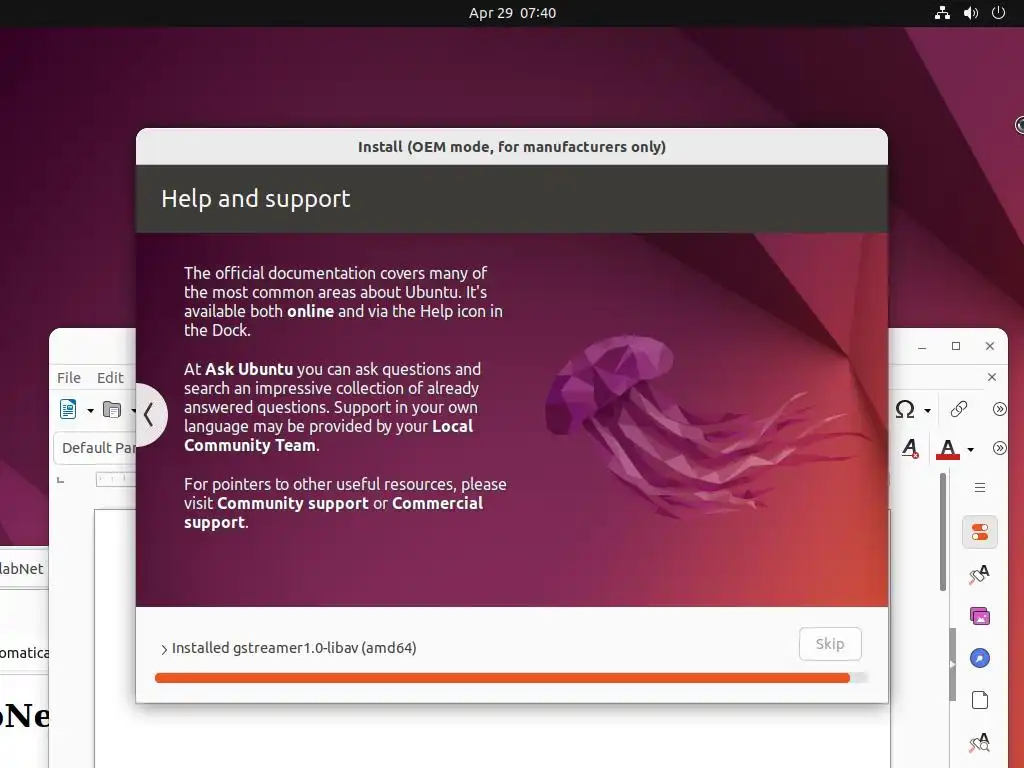Open the sidebar Gallery icon
1024x768 pixels.
[980, 616]
